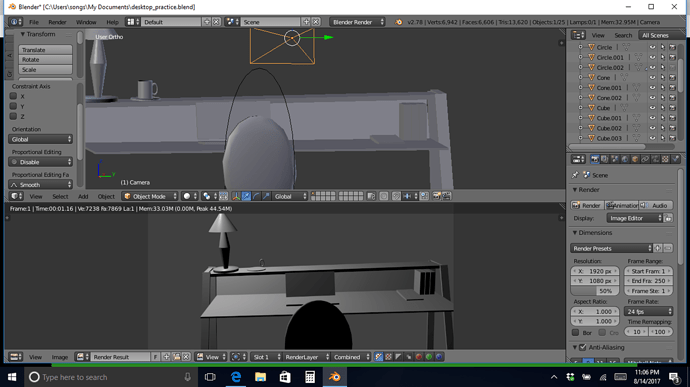
Task: Open Calculator from the taskbar
Action: click(x=310, y=377)
